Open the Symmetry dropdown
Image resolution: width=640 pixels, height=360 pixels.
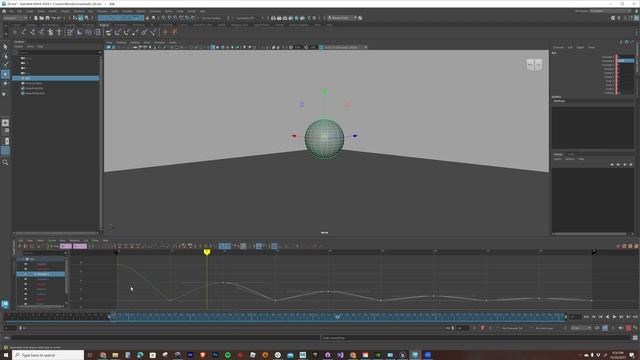click(246, 18)
